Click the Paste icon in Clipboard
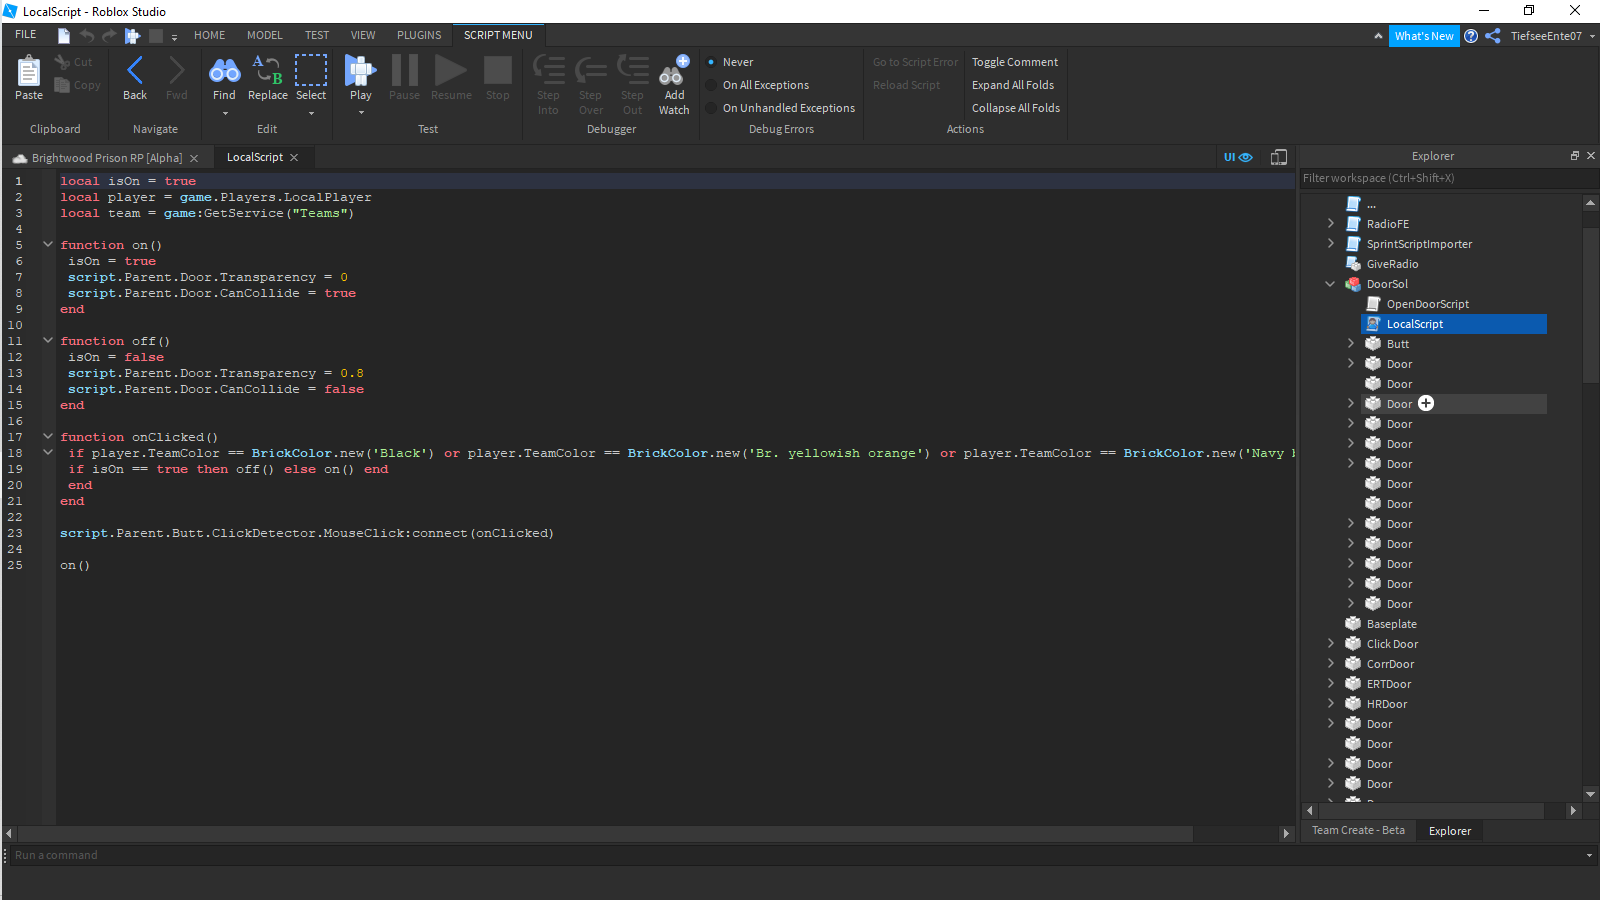This screenshot has width=1600, height=900. pyautogui.click(x=29, y=72)
